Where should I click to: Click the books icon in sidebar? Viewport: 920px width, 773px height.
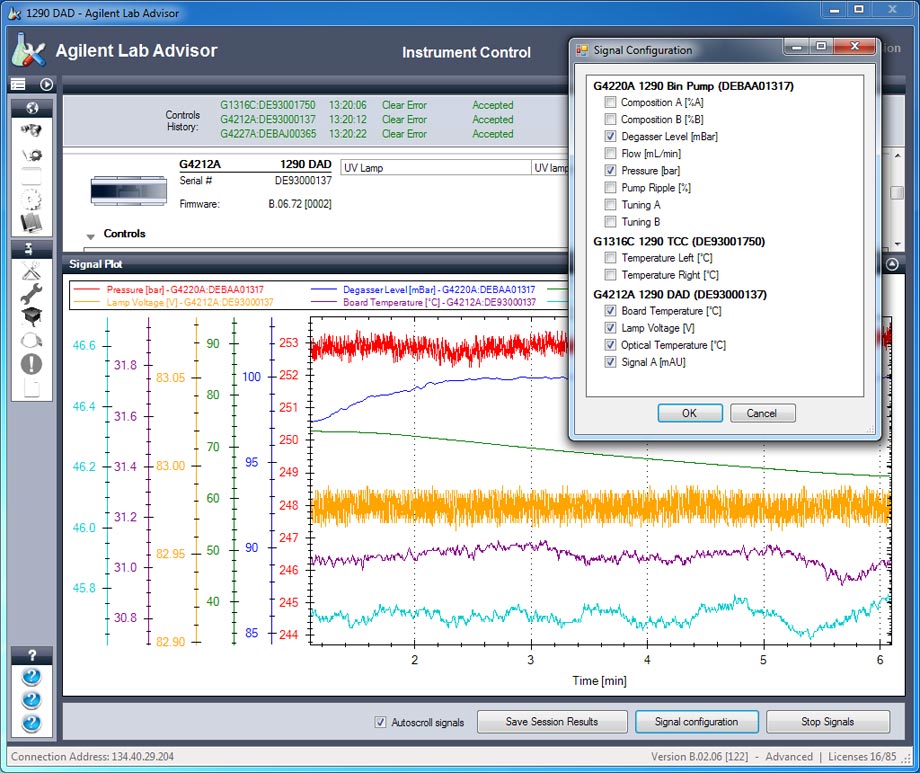[x=31, y=222]
